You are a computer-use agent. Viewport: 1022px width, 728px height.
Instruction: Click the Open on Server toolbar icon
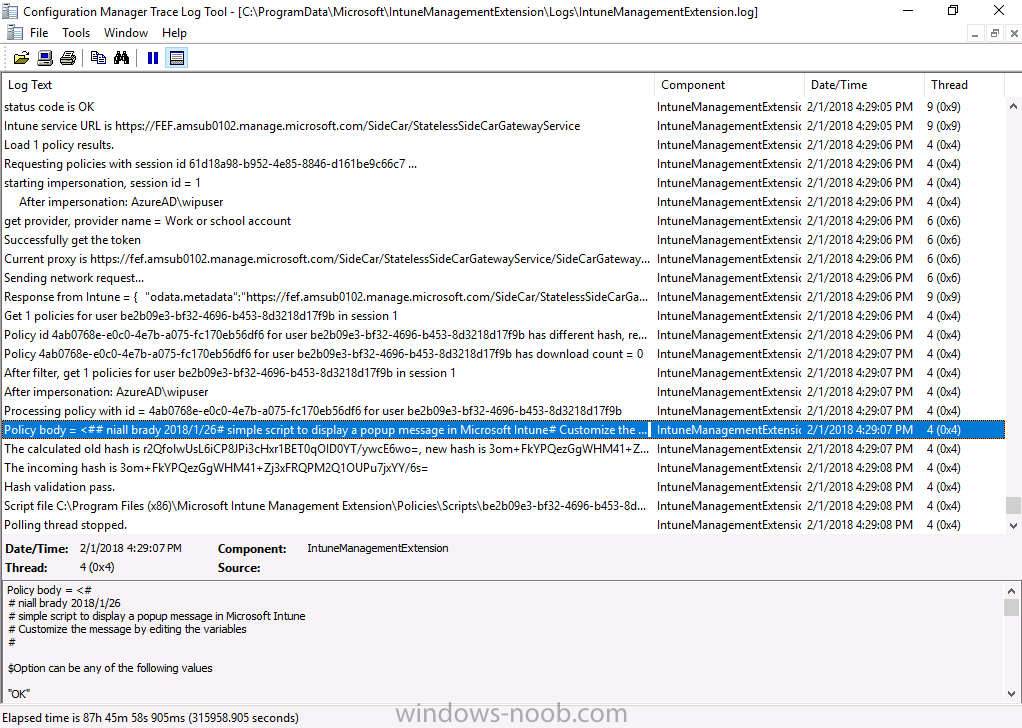(x=45, y=58)
